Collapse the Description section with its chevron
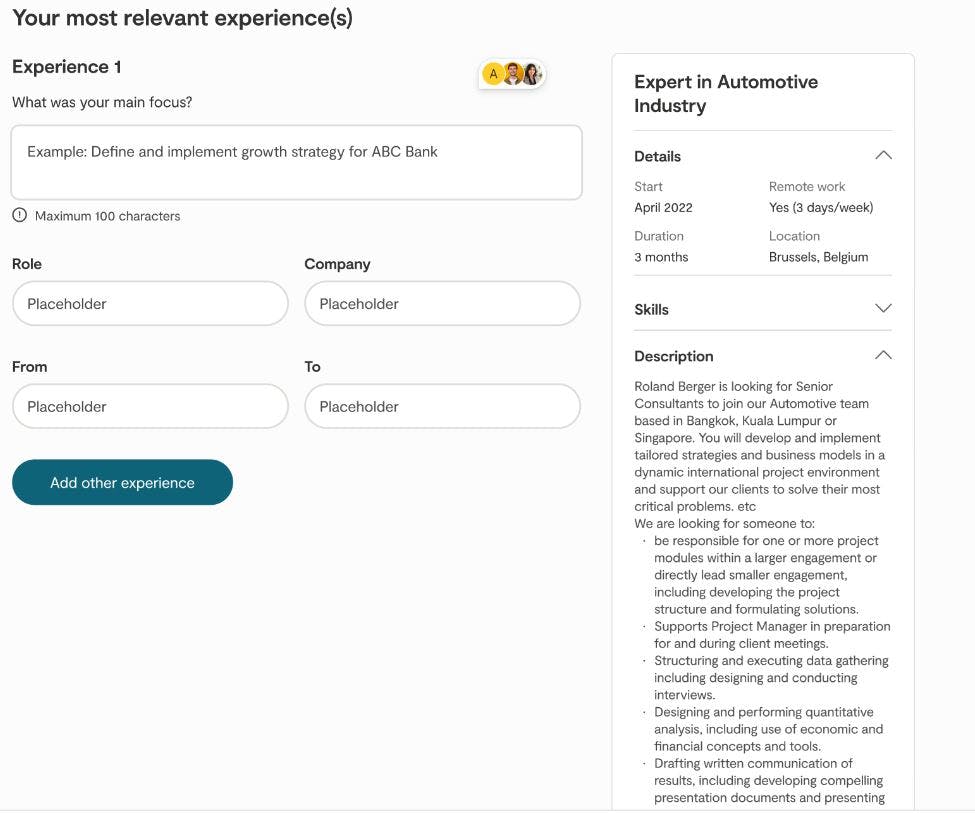This screenshot has height=814, width=975. (x=883, y=356)
